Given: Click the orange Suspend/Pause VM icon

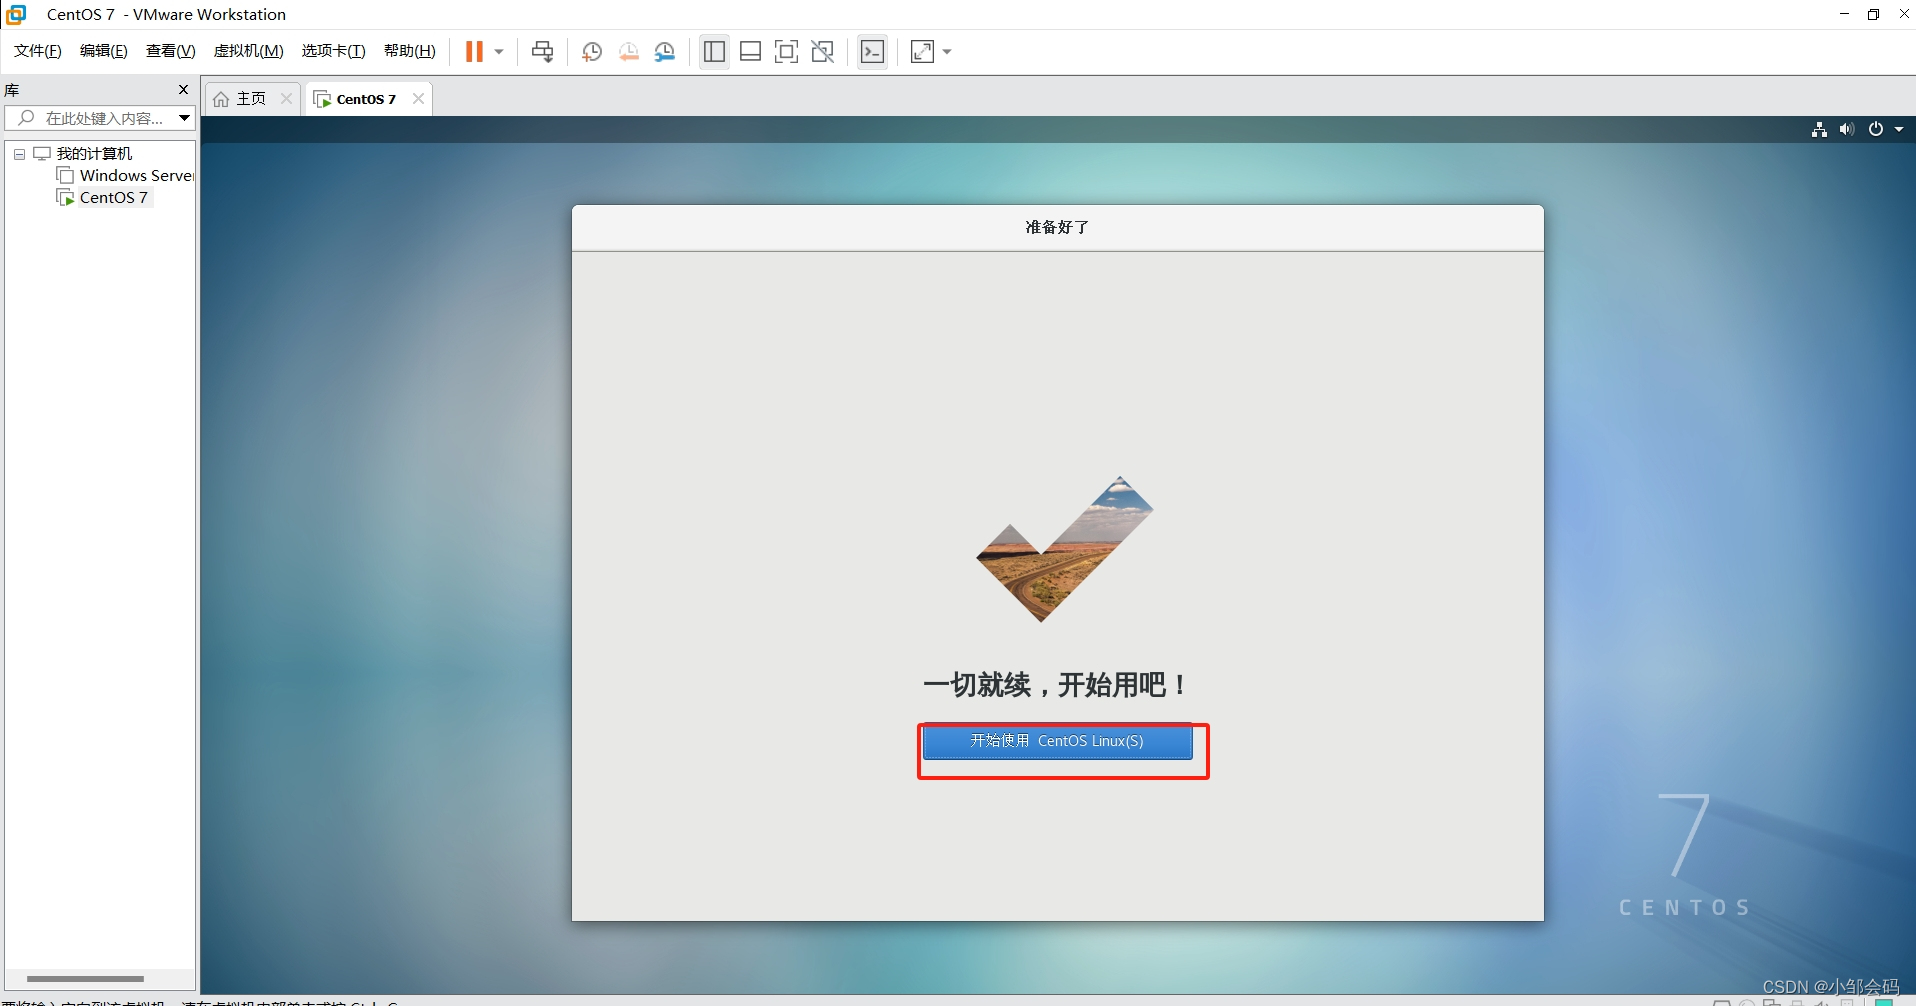Looking at the screenshot, I should click(x=474, y=52).
